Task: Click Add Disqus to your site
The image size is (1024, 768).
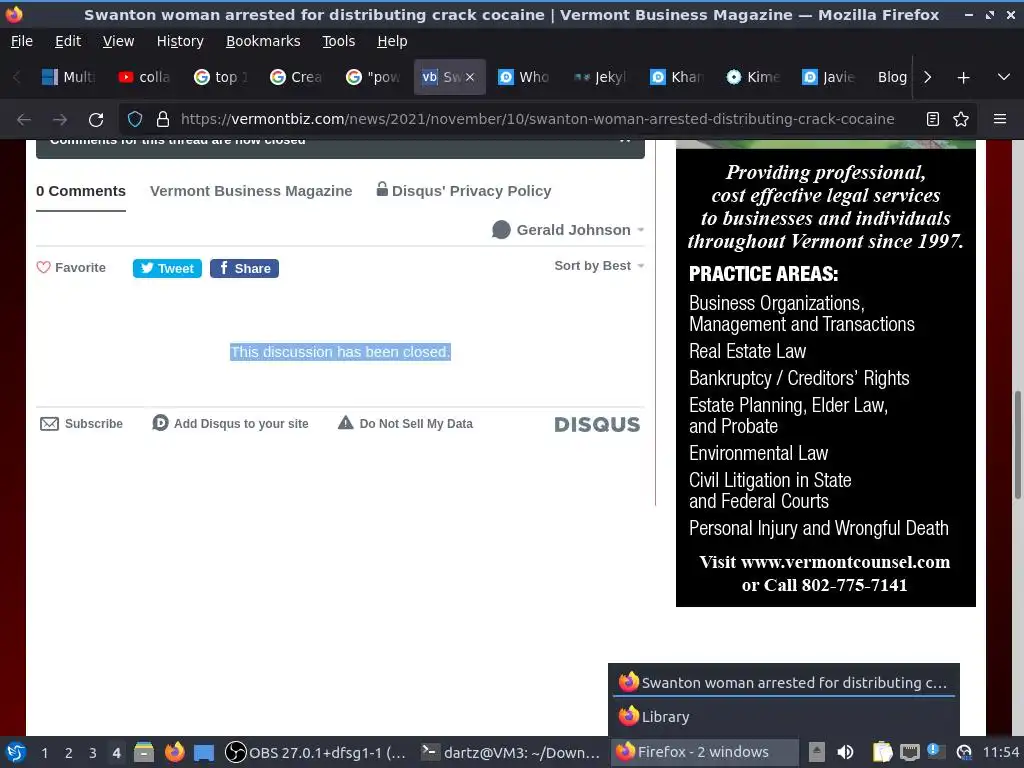Action: (x=231, y=424)
